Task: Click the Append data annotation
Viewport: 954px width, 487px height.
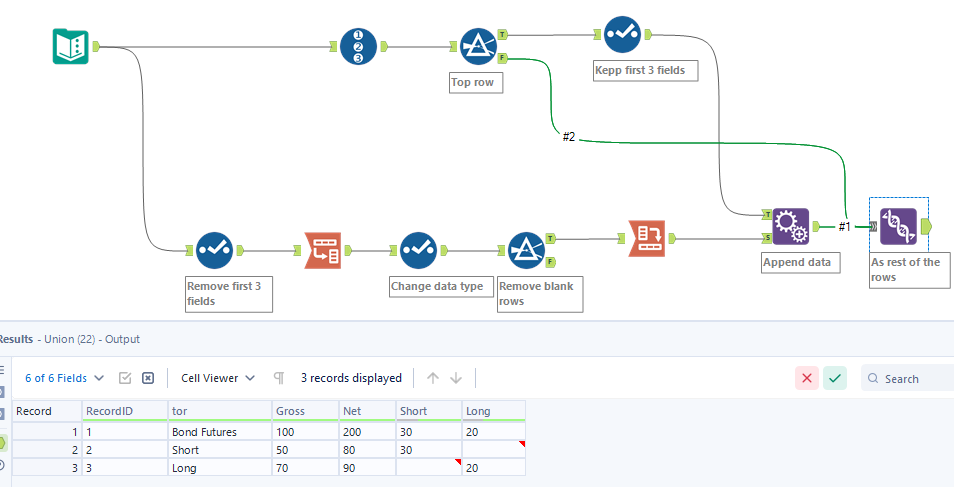Action: 801,262
